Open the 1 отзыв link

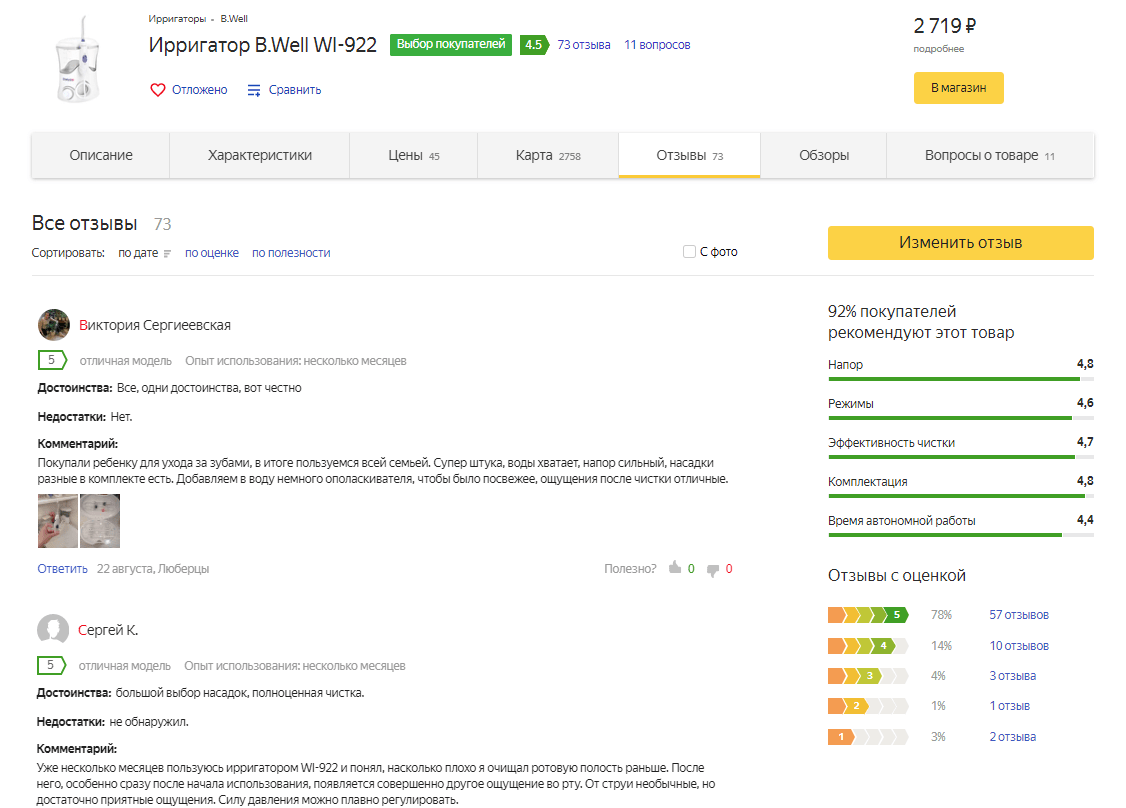click(1010, 706)
